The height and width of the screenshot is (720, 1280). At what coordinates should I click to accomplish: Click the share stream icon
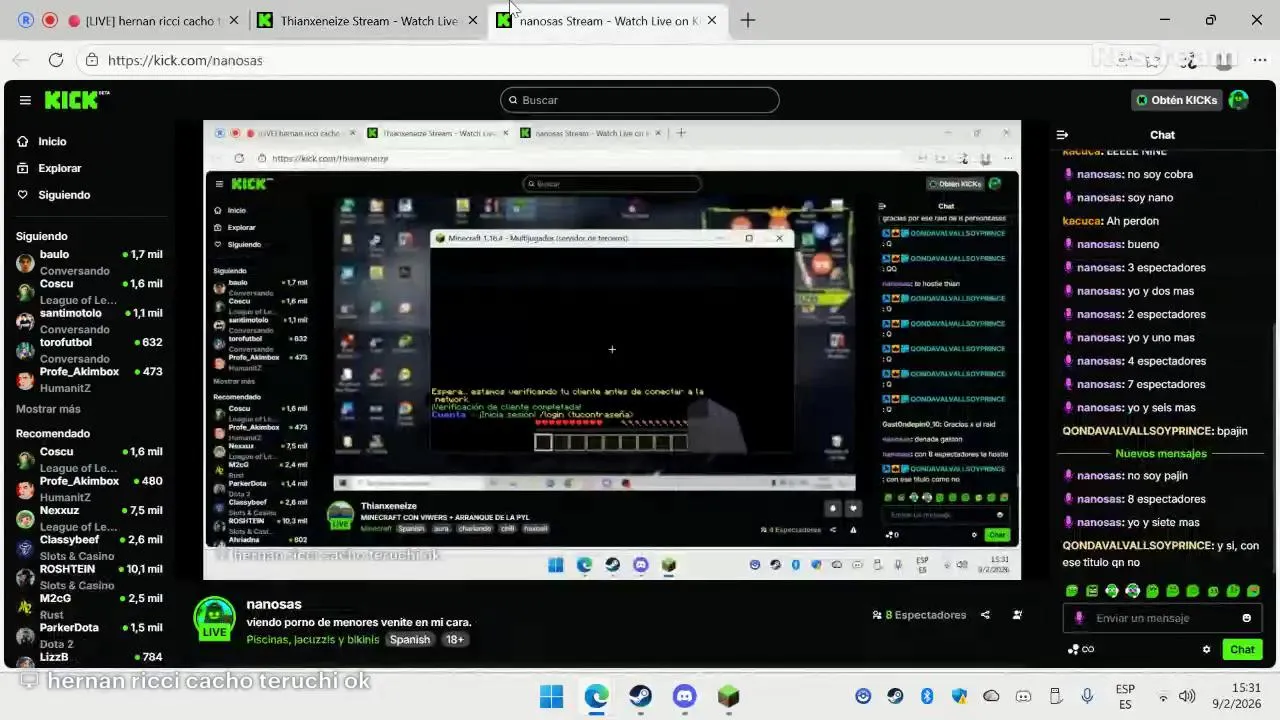tap(986, 615)
